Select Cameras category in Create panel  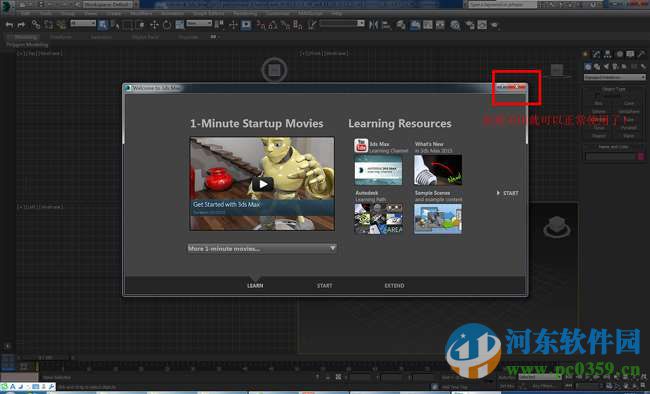(x=615, y=66)
